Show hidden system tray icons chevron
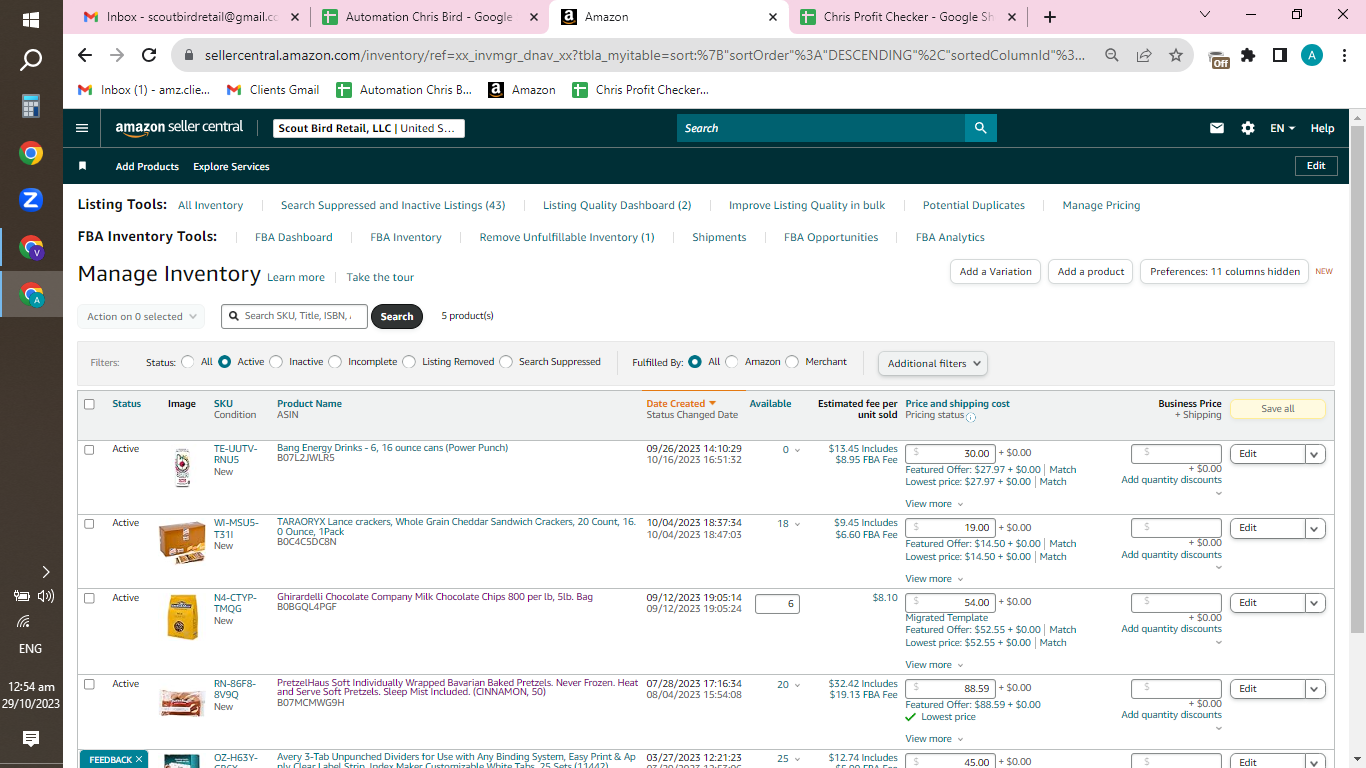Screen dimensions: 1366x768 point(45,572)
